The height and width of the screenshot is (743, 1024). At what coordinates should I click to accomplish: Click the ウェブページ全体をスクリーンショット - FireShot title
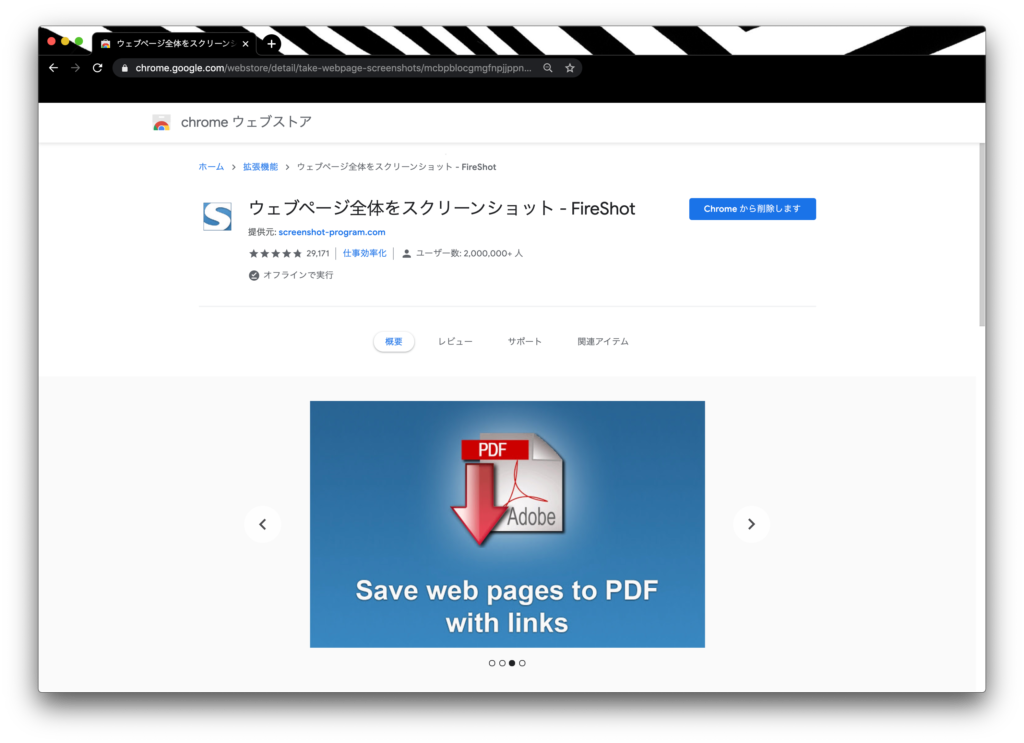click(x=441, y=208)
